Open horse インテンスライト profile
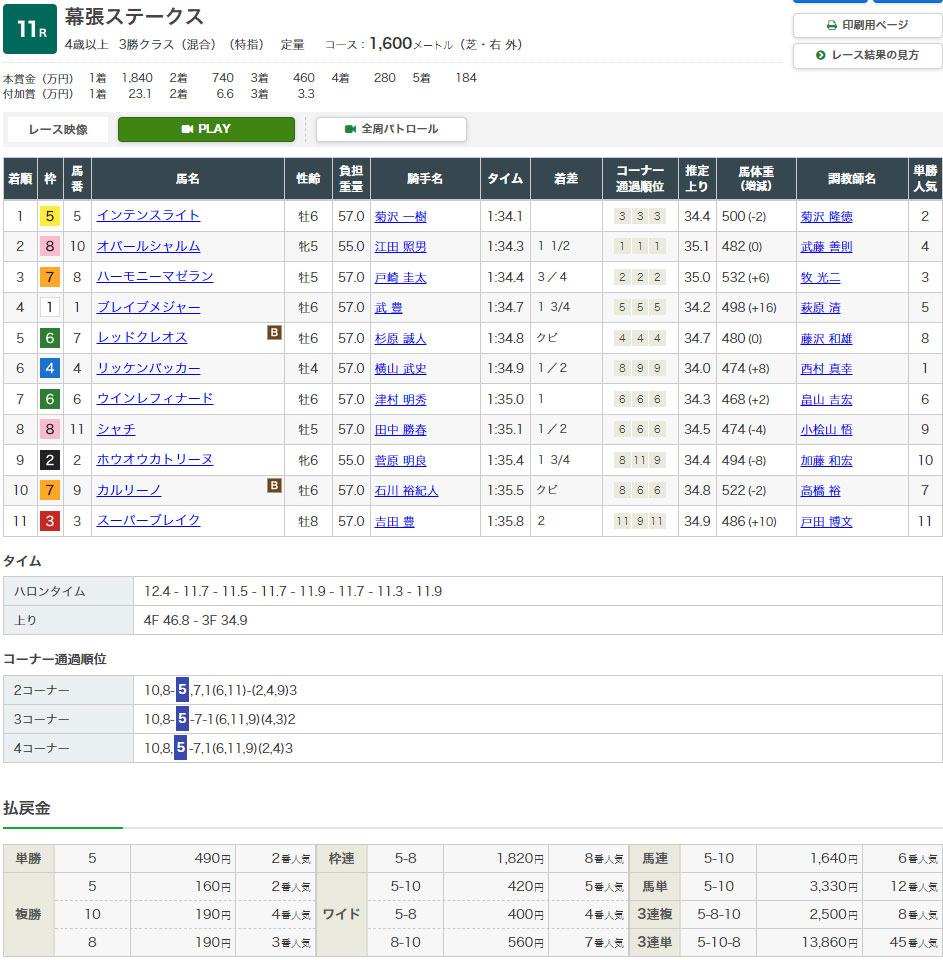 (148, 215)
